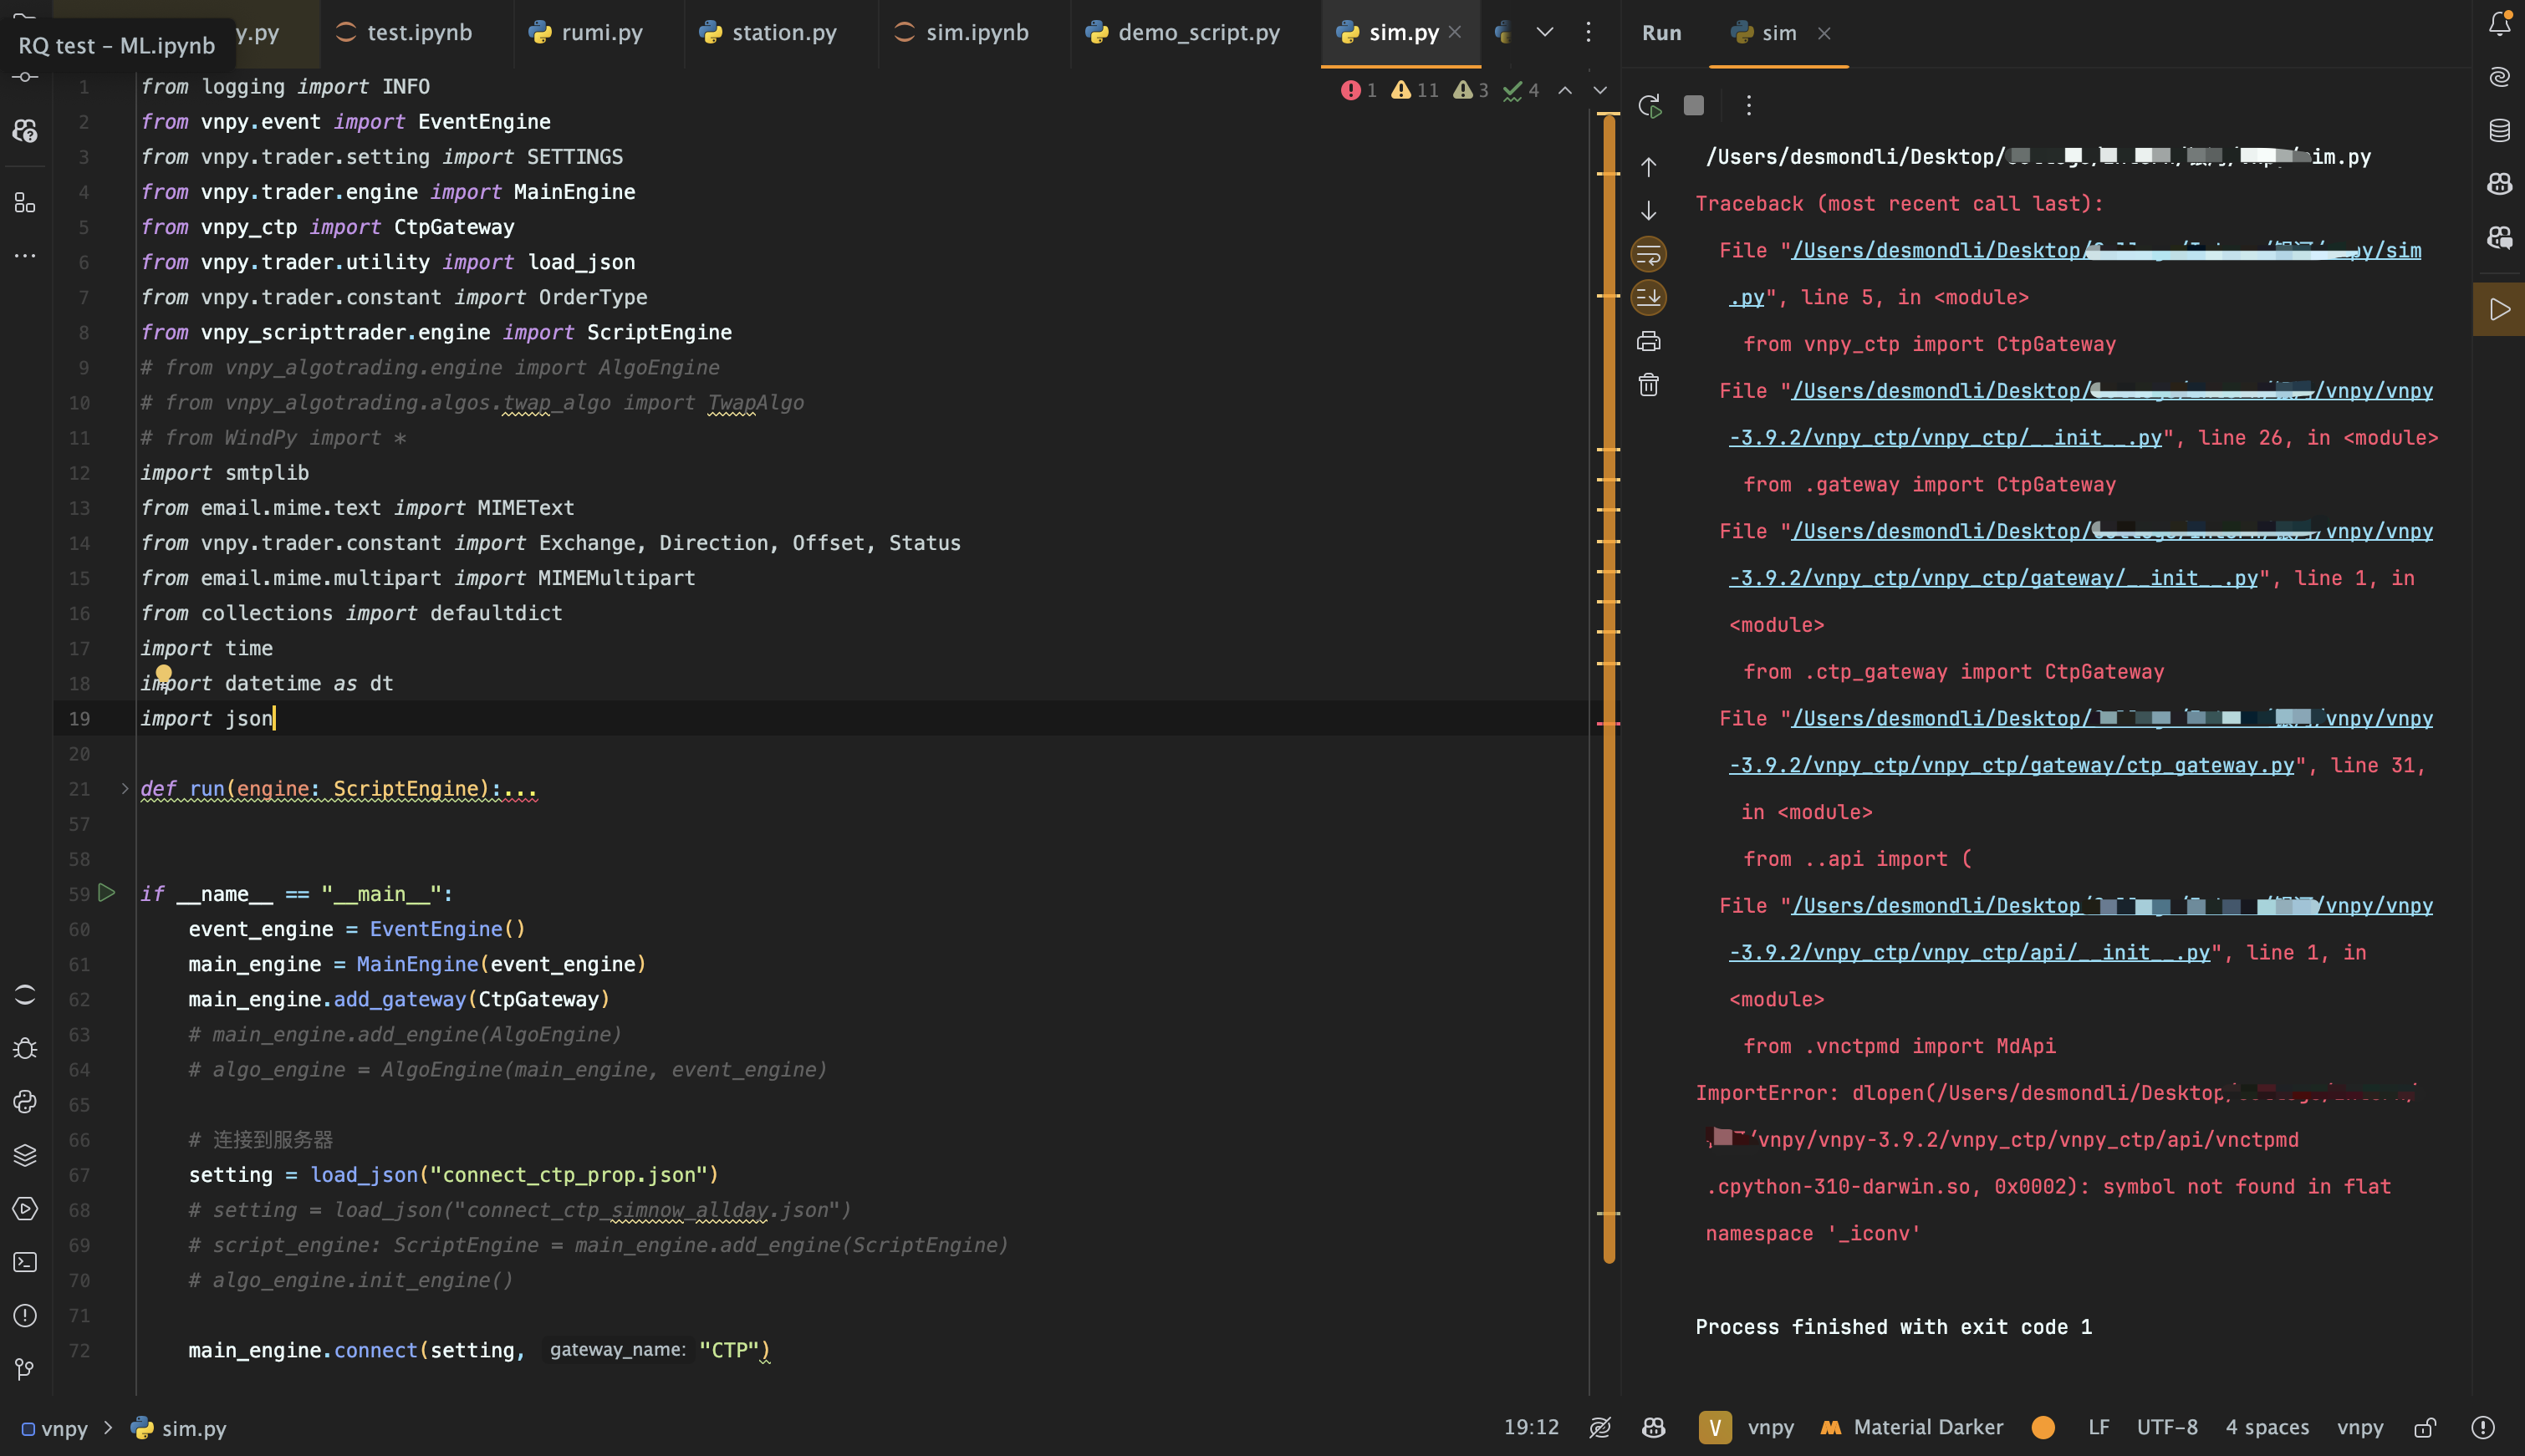The image size is (2525, 1456).
Task: Open AI Assistant spiral tool window
Action: coord(2499,77)
